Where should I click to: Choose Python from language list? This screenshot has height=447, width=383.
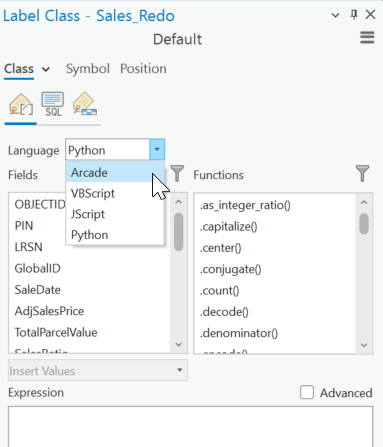coord(115,235)
